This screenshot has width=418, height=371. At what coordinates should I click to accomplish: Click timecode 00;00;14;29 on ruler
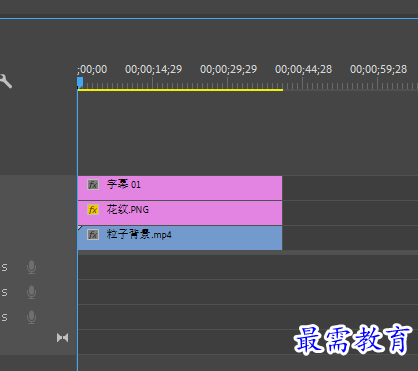point(153,69)
